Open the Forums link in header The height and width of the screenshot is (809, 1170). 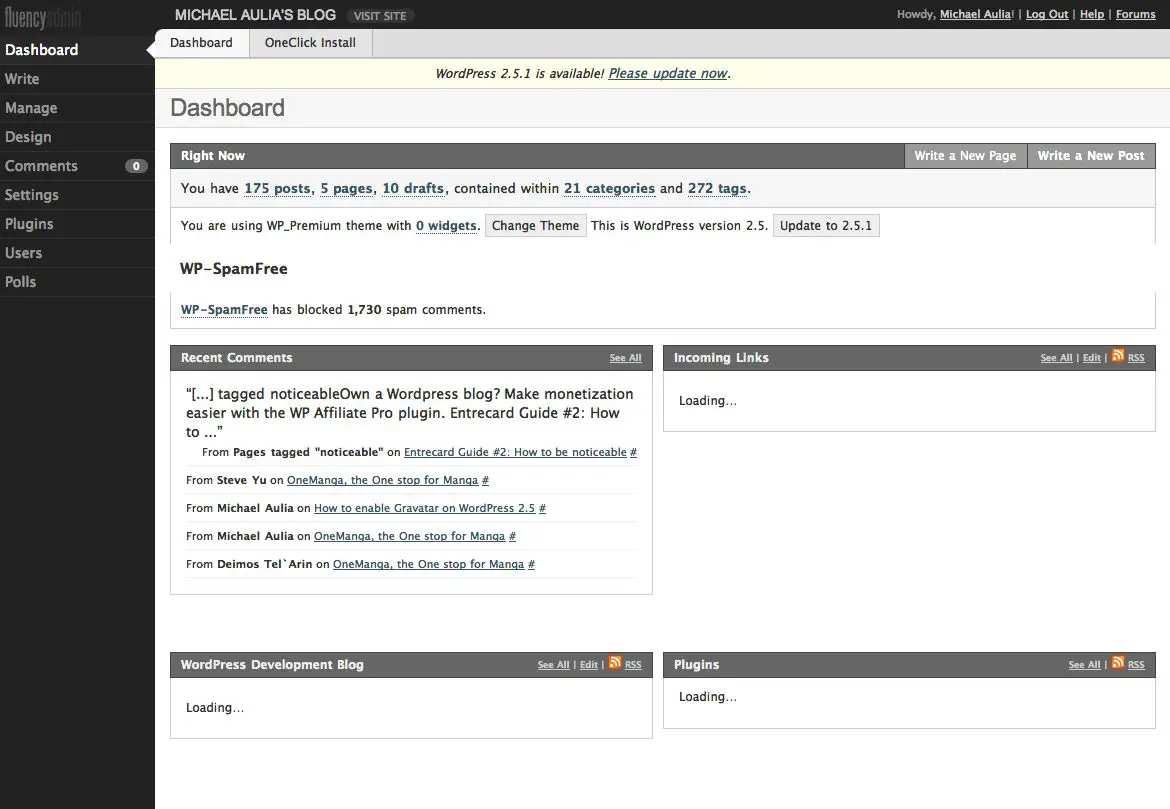tap(1136, 14)
